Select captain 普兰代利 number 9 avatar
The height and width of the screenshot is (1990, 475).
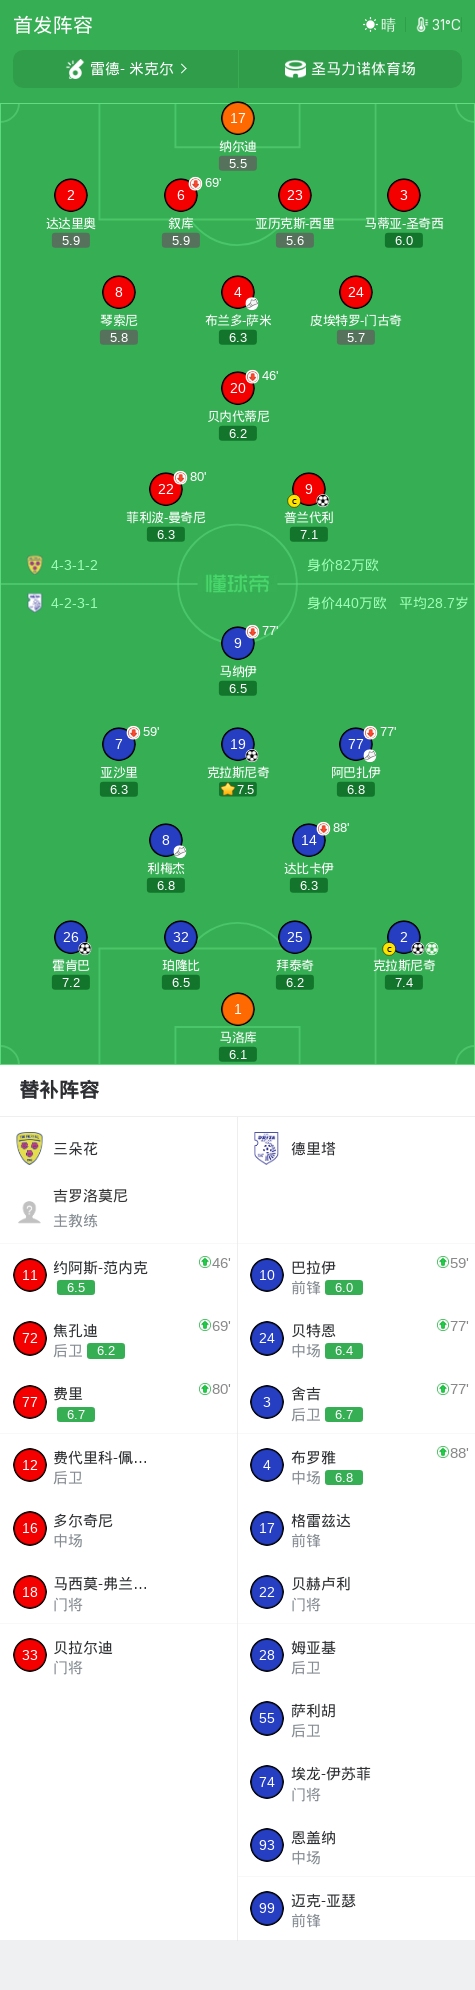pyautogui.click(x=308, y=489)
